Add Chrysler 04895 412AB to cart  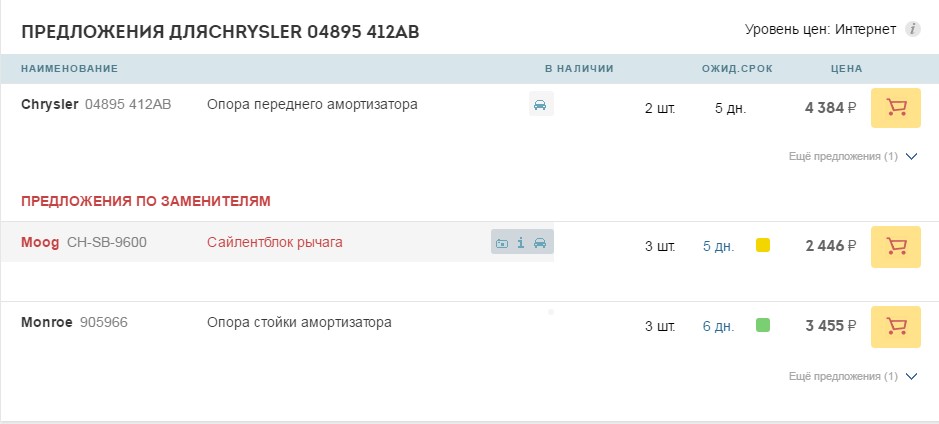click(x=895, y=108)
